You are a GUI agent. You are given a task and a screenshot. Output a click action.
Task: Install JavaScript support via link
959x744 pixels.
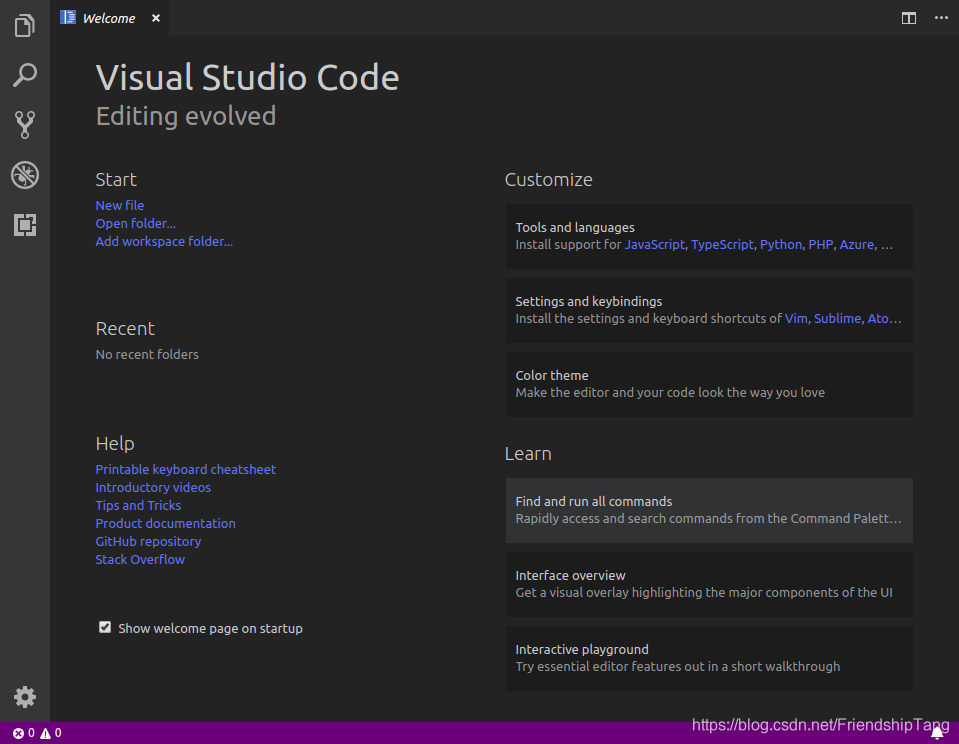(654, 245)
